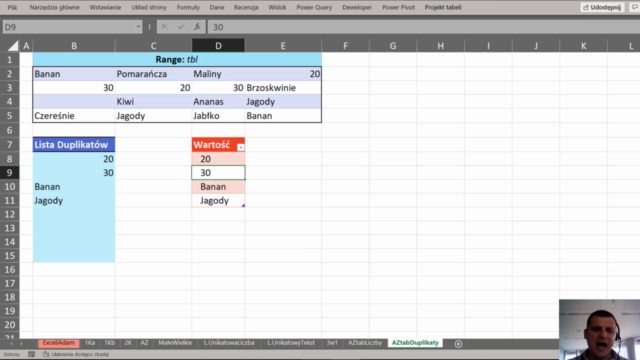Viewport: 640px width, 360px height.
Task: Open the L.UnikatowaLiczba sheet tab
Action: click(229, 343)
